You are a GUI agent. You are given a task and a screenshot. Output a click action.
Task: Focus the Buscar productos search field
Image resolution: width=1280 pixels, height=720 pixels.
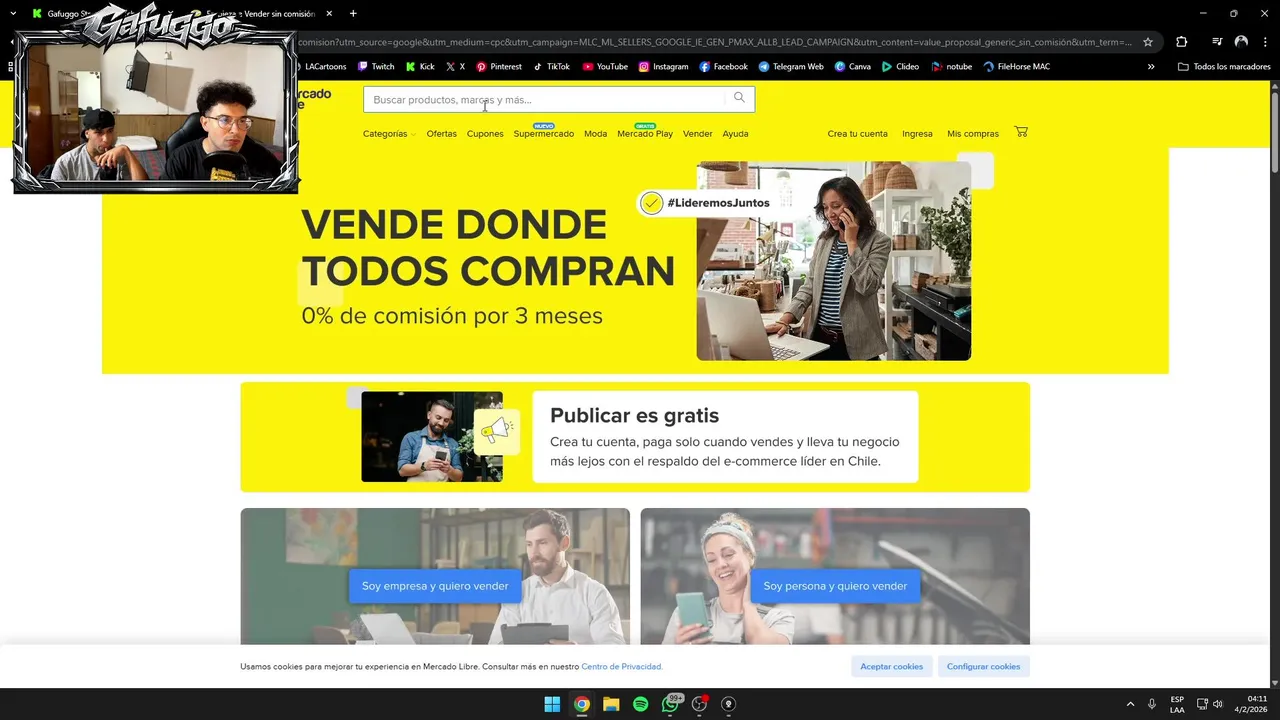pyautogui.click(x=545, y=99)
